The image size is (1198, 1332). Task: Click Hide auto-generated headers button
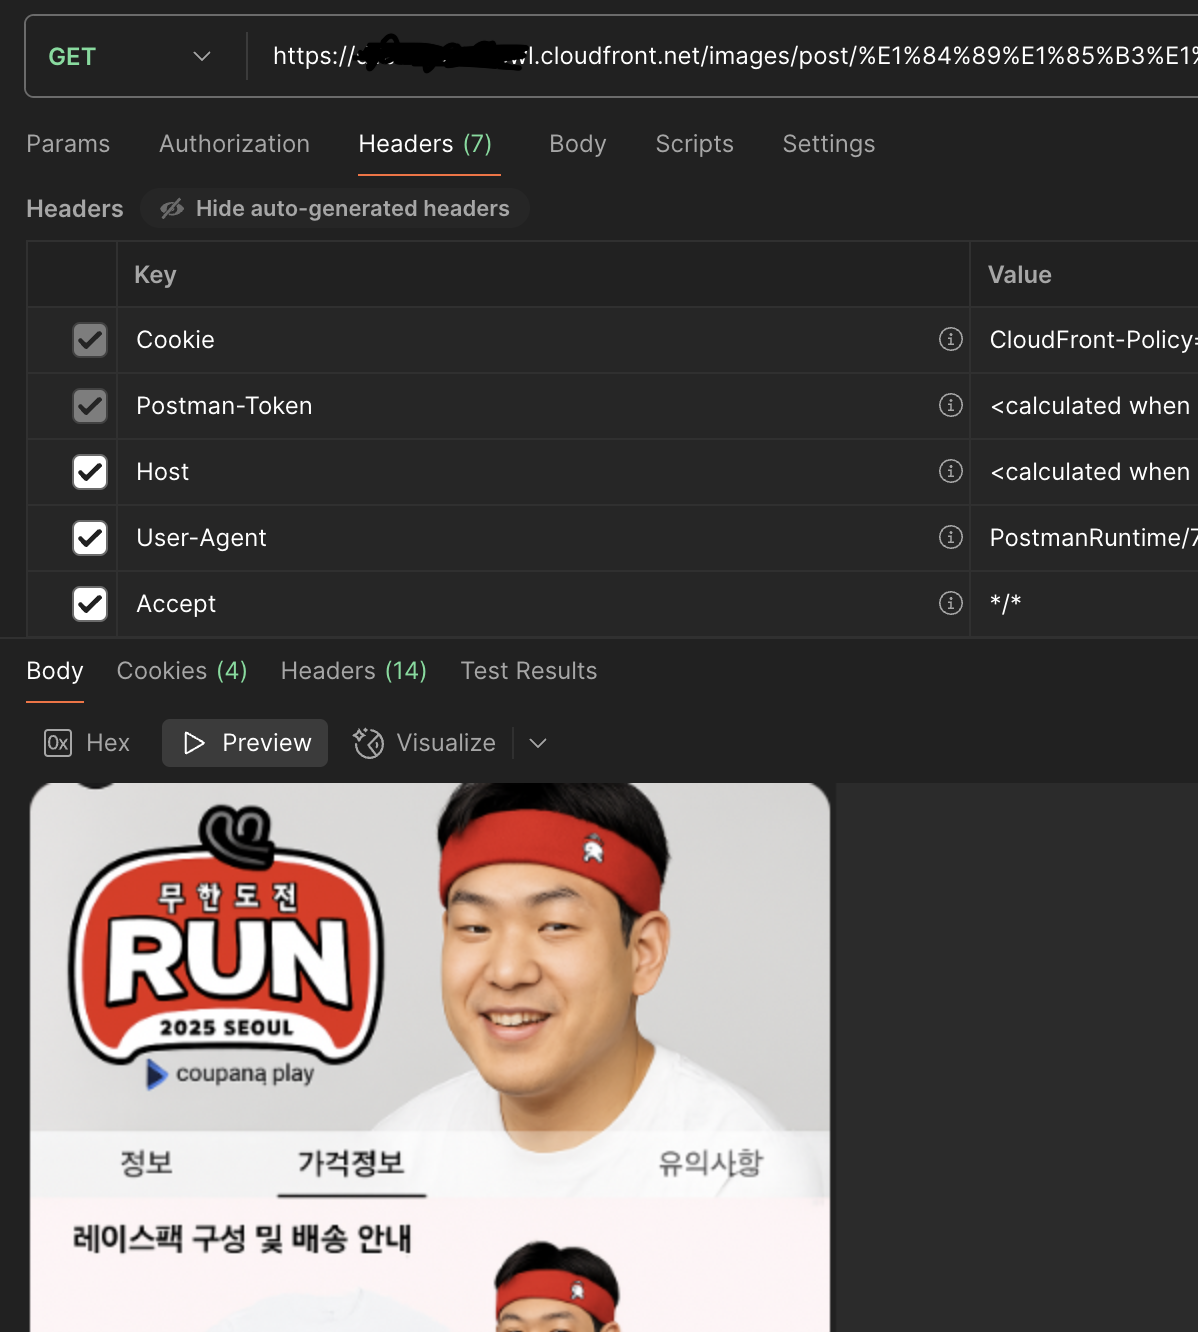[x=335, y=208]
